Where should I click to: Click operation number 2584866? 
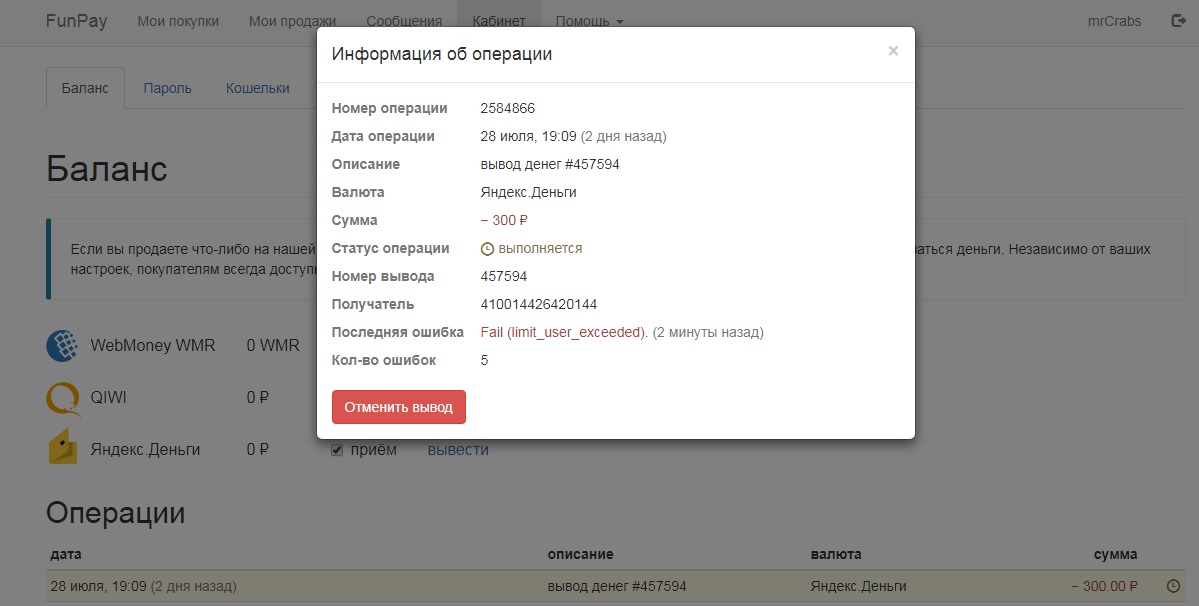click(508, 109)
